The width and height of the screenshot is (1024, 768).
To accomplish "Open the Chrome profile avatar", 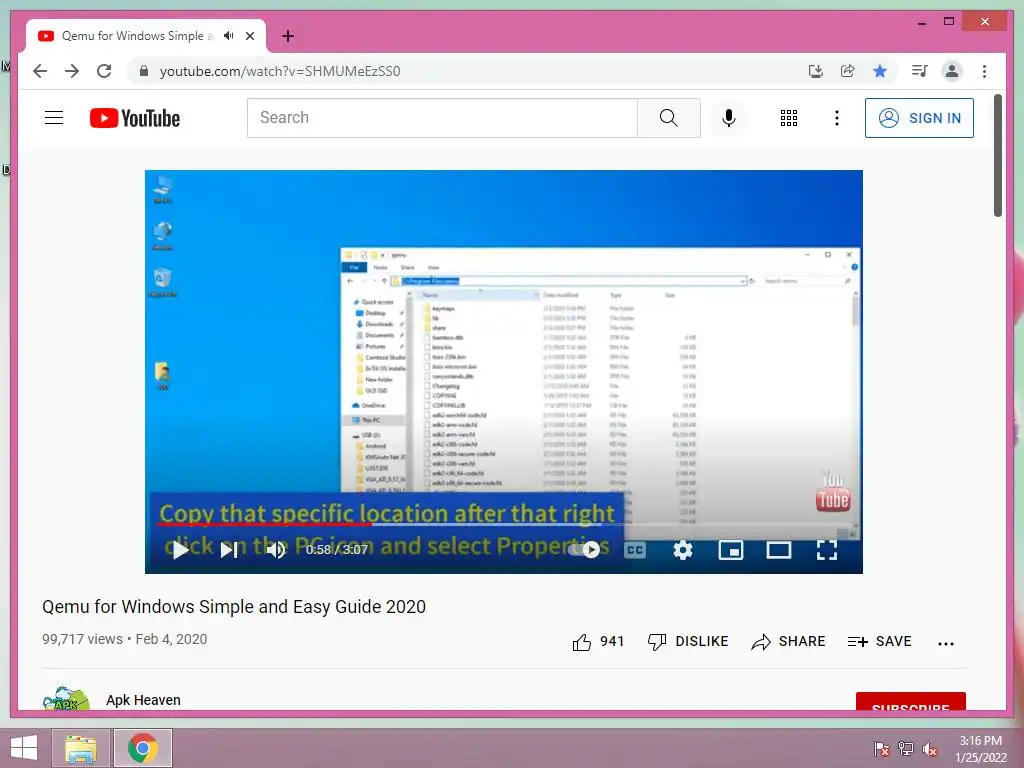I will pos(952,71).
